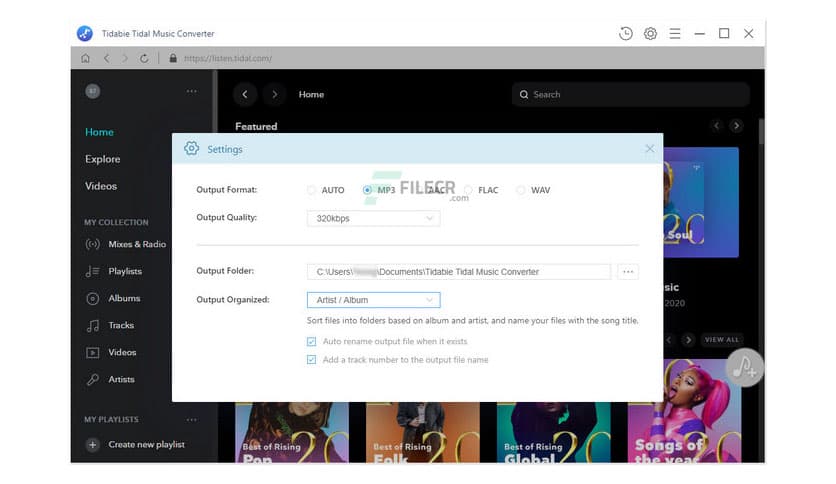Click the Tidal search field
Image resolution: width=836 pixels, height=484 pixels.
631,94
